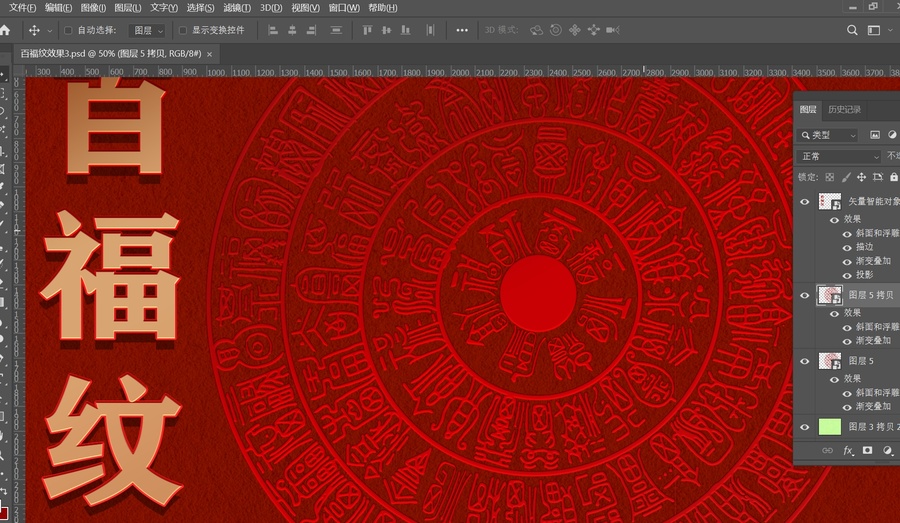The width and height of the screenshot is (900, 523).
Task: Filter layers by adjustment layer icon
Action: pos(893,135)
